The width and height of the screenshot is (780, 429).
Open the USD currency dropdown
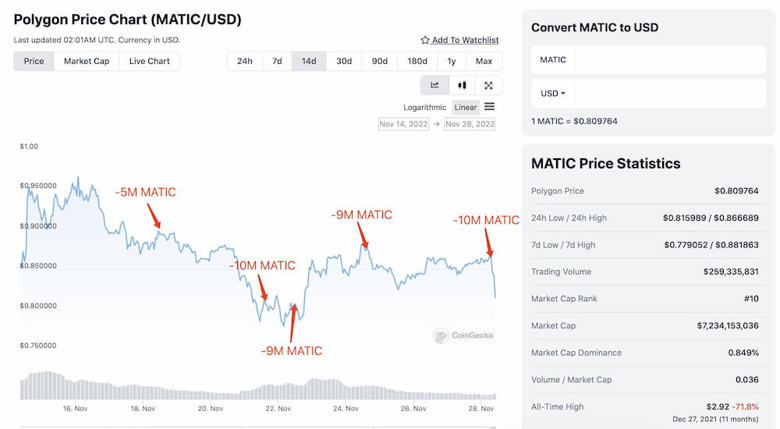point(553,93)
